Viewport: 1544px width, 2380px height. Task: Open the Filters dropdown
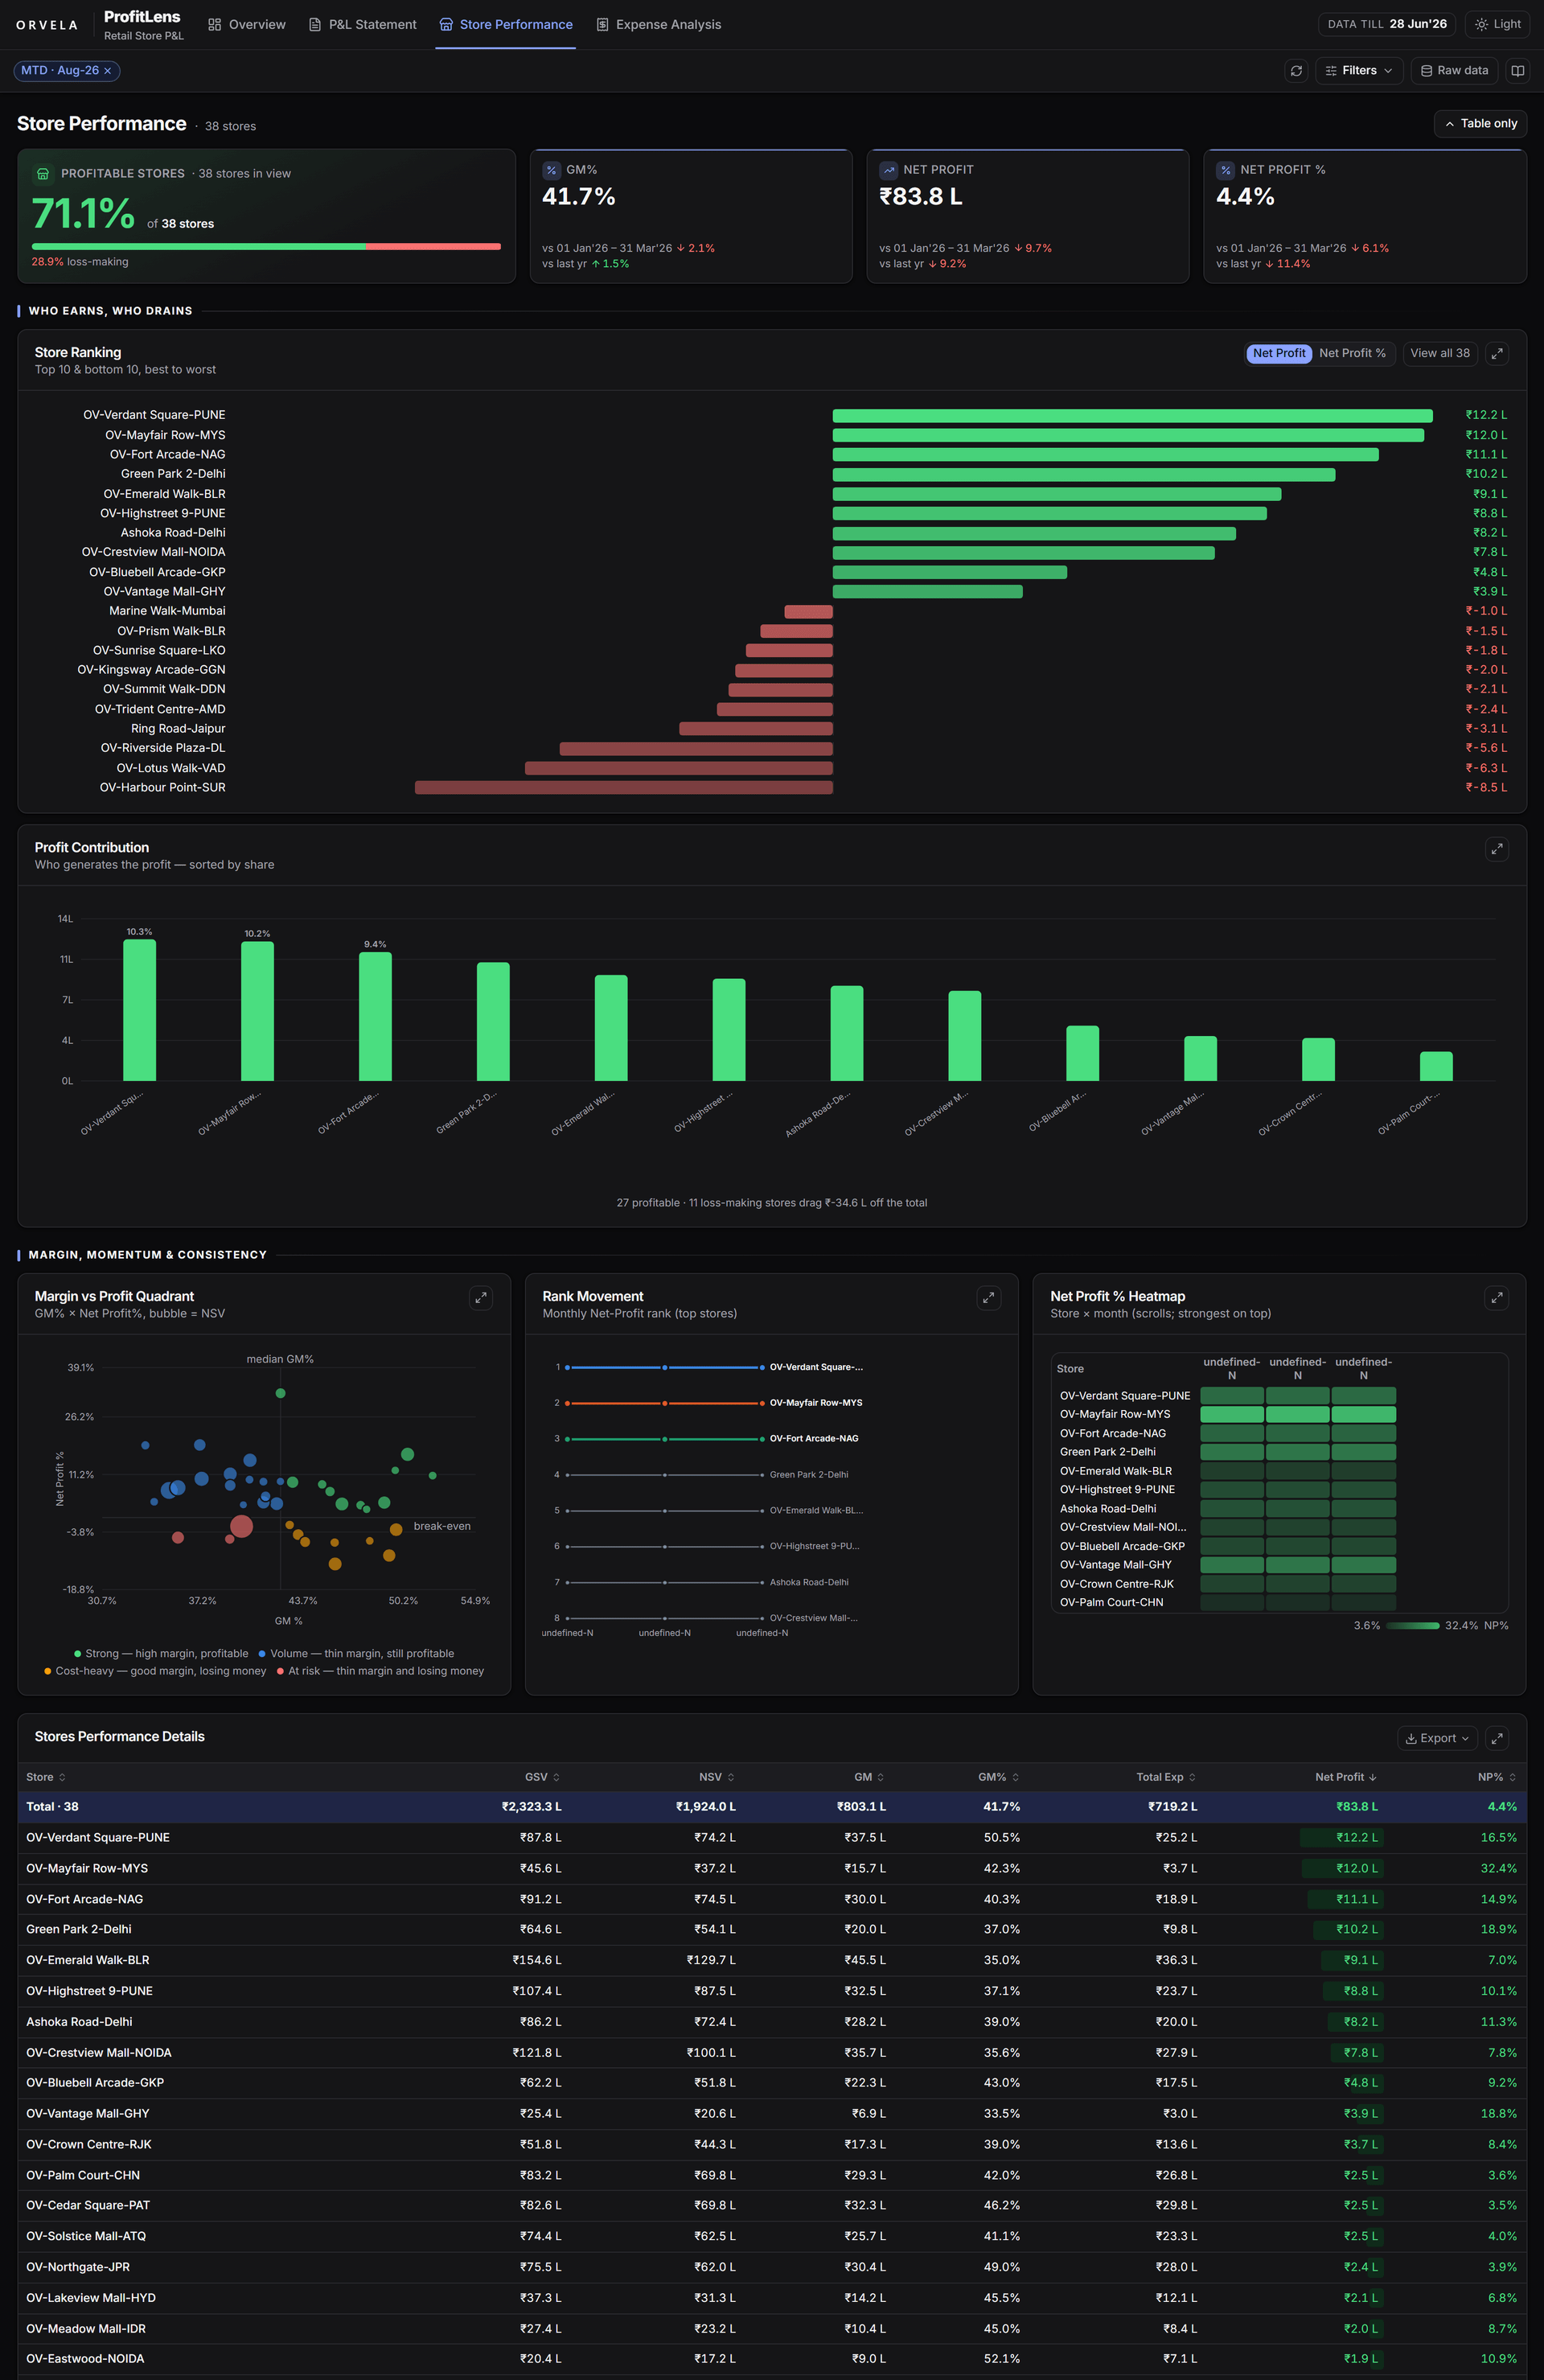1359,71
